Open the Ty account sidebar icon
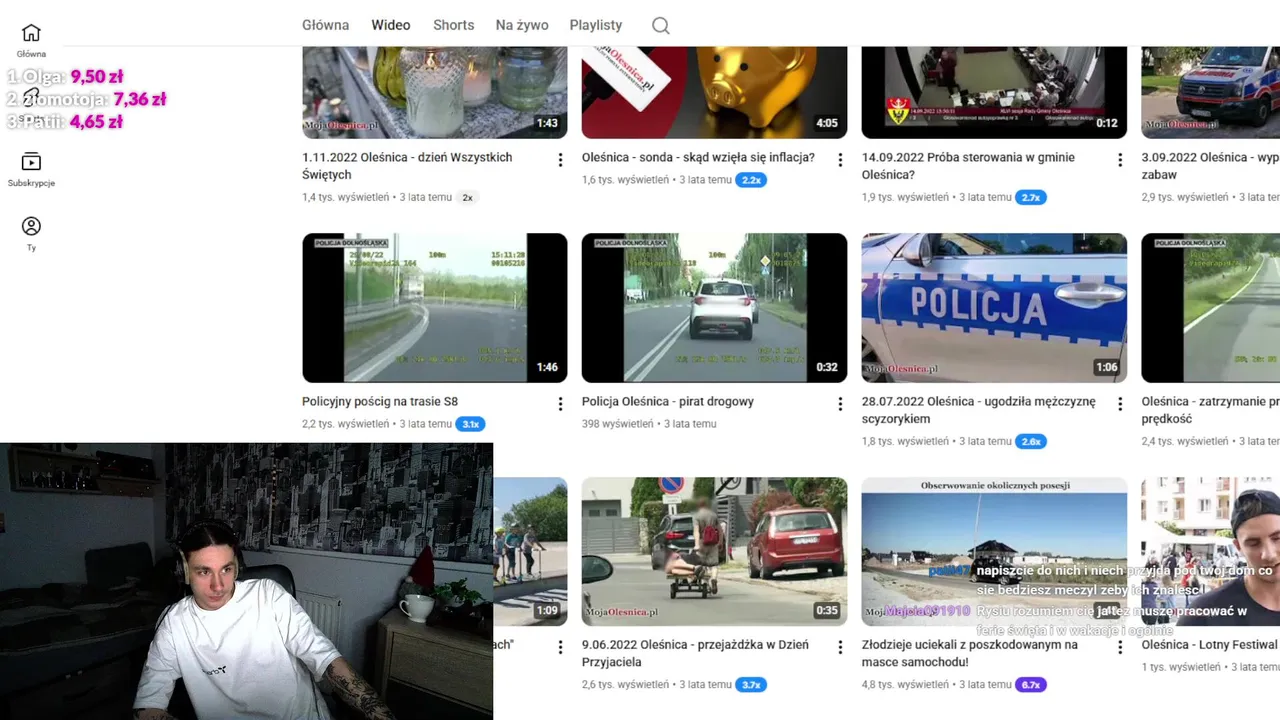 pos(31,234)
